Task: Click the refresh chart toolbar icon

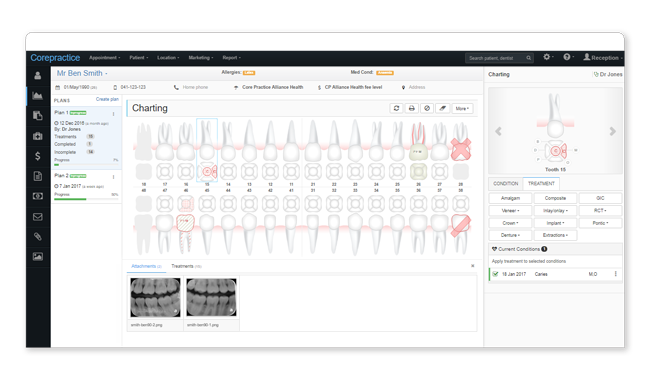Action: tap(396, 108)
